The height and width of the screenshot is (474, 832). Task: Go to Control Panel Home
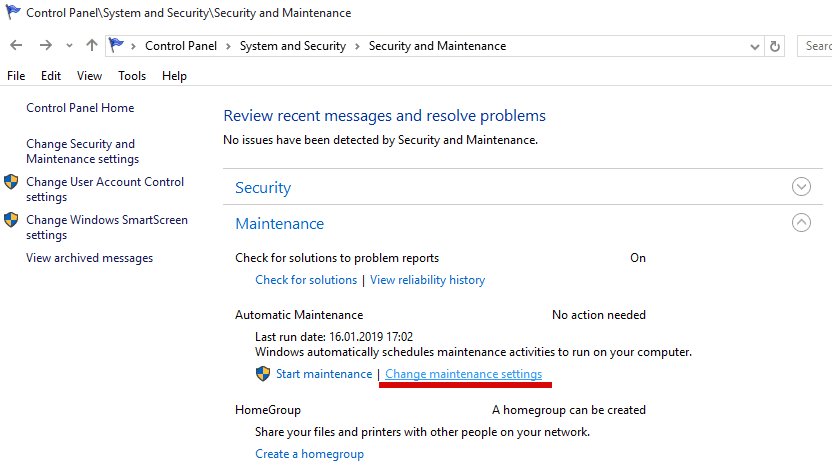80,108
